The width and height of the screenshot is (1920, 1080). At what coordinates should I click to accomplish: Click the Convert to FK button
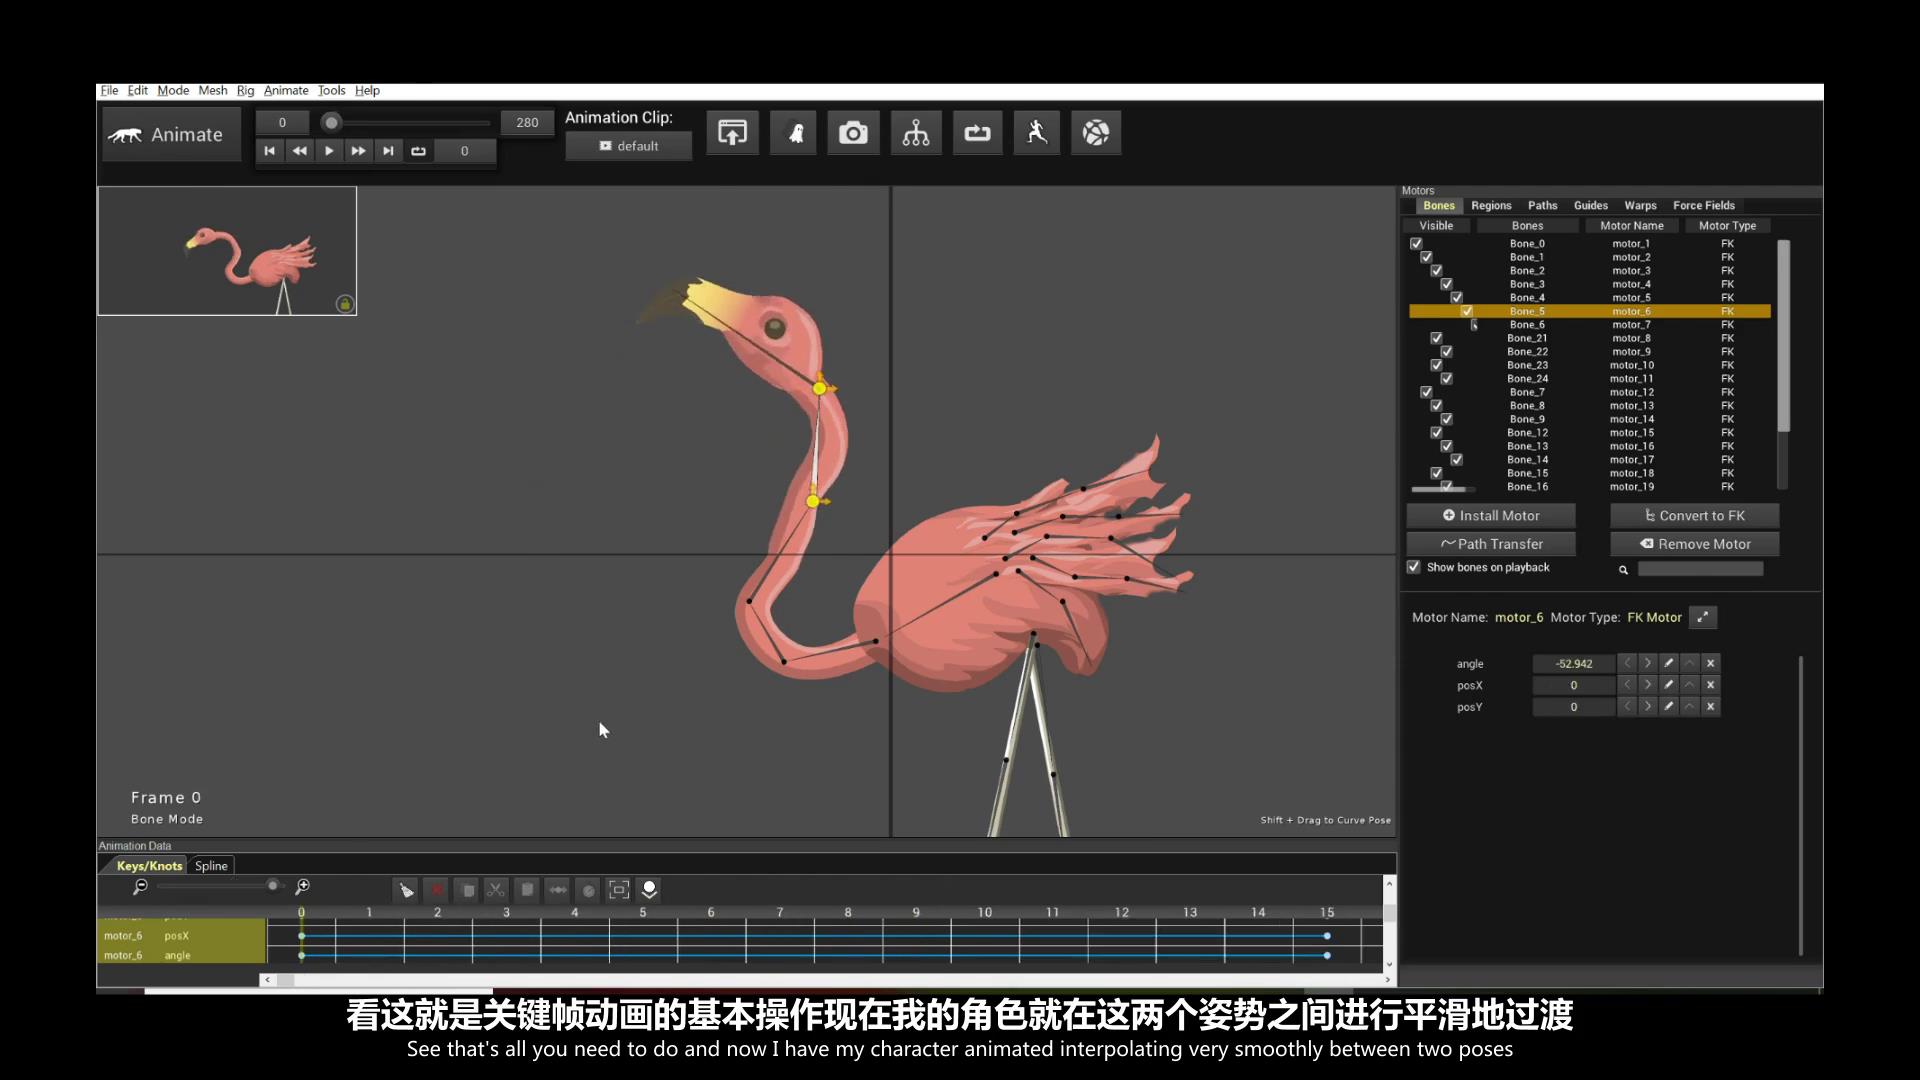1695,516
